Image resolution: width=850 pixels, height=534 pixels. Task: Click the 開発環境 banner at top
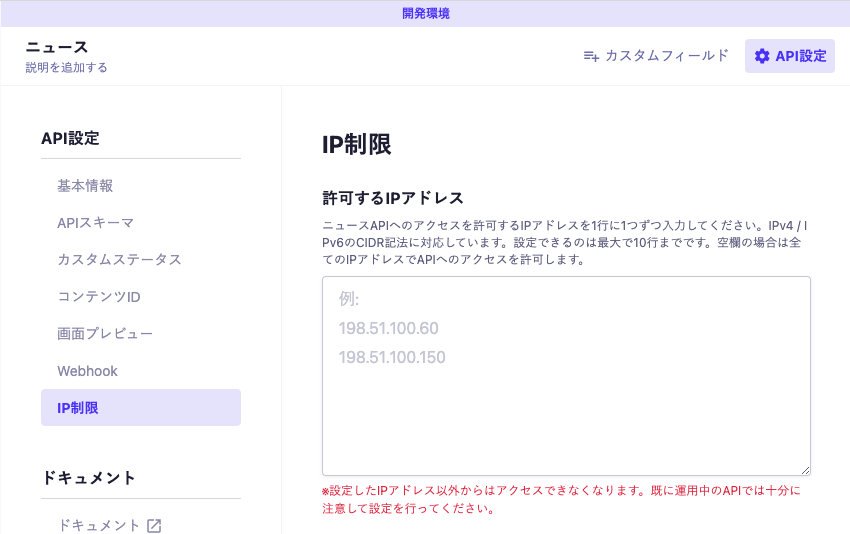[425, 13]
